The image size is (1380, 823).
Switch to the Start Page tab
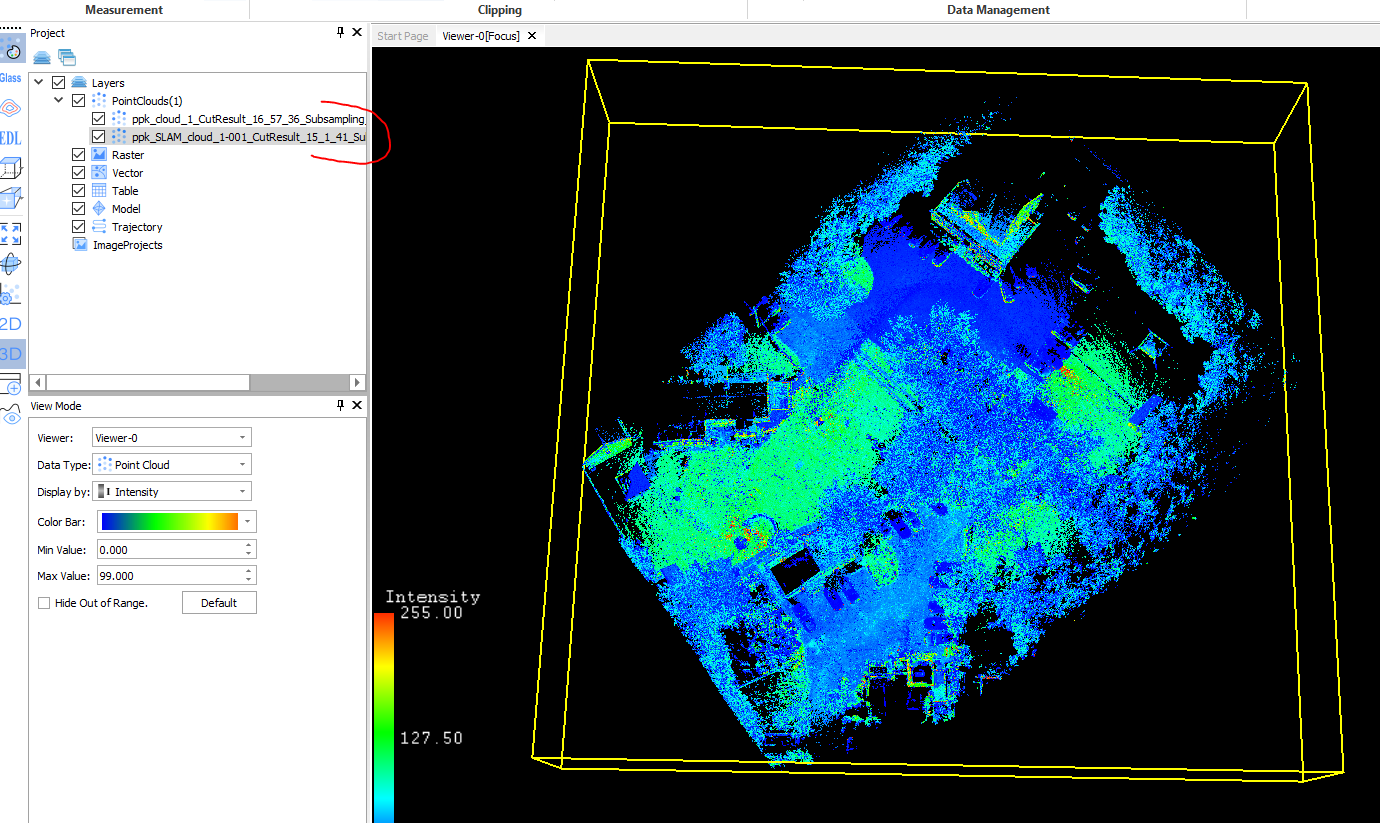[402, 36]
